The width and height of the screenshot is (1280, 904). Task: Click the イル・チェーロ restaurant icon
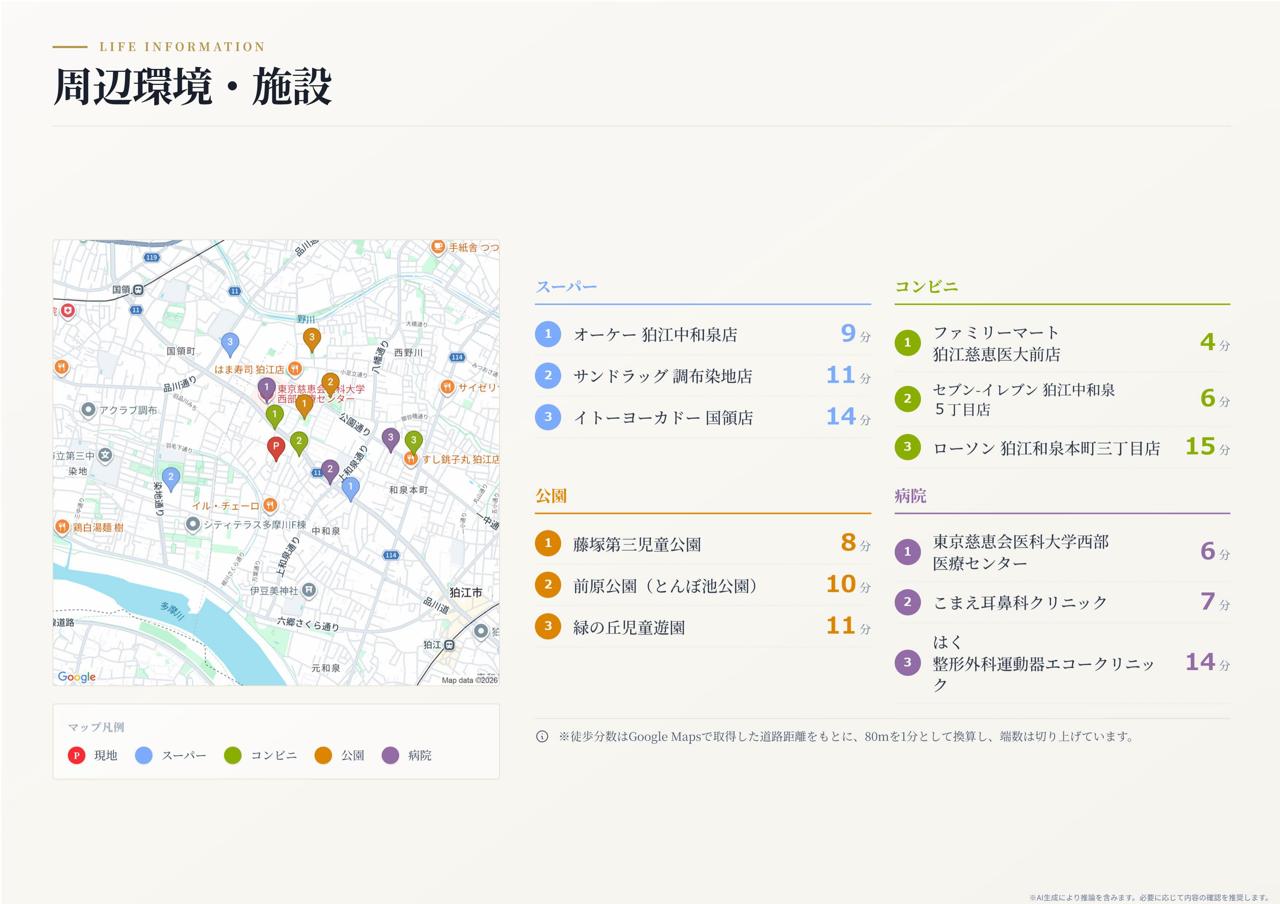click(x=270, y=506)
